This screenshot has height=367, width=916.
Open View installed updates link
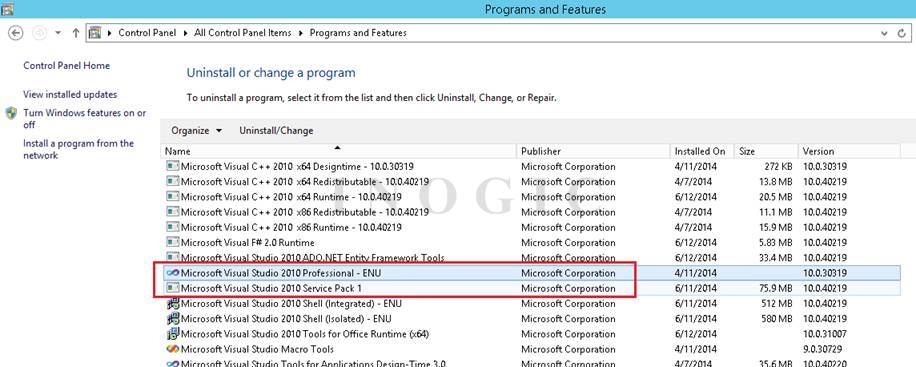tap(70, 94)
